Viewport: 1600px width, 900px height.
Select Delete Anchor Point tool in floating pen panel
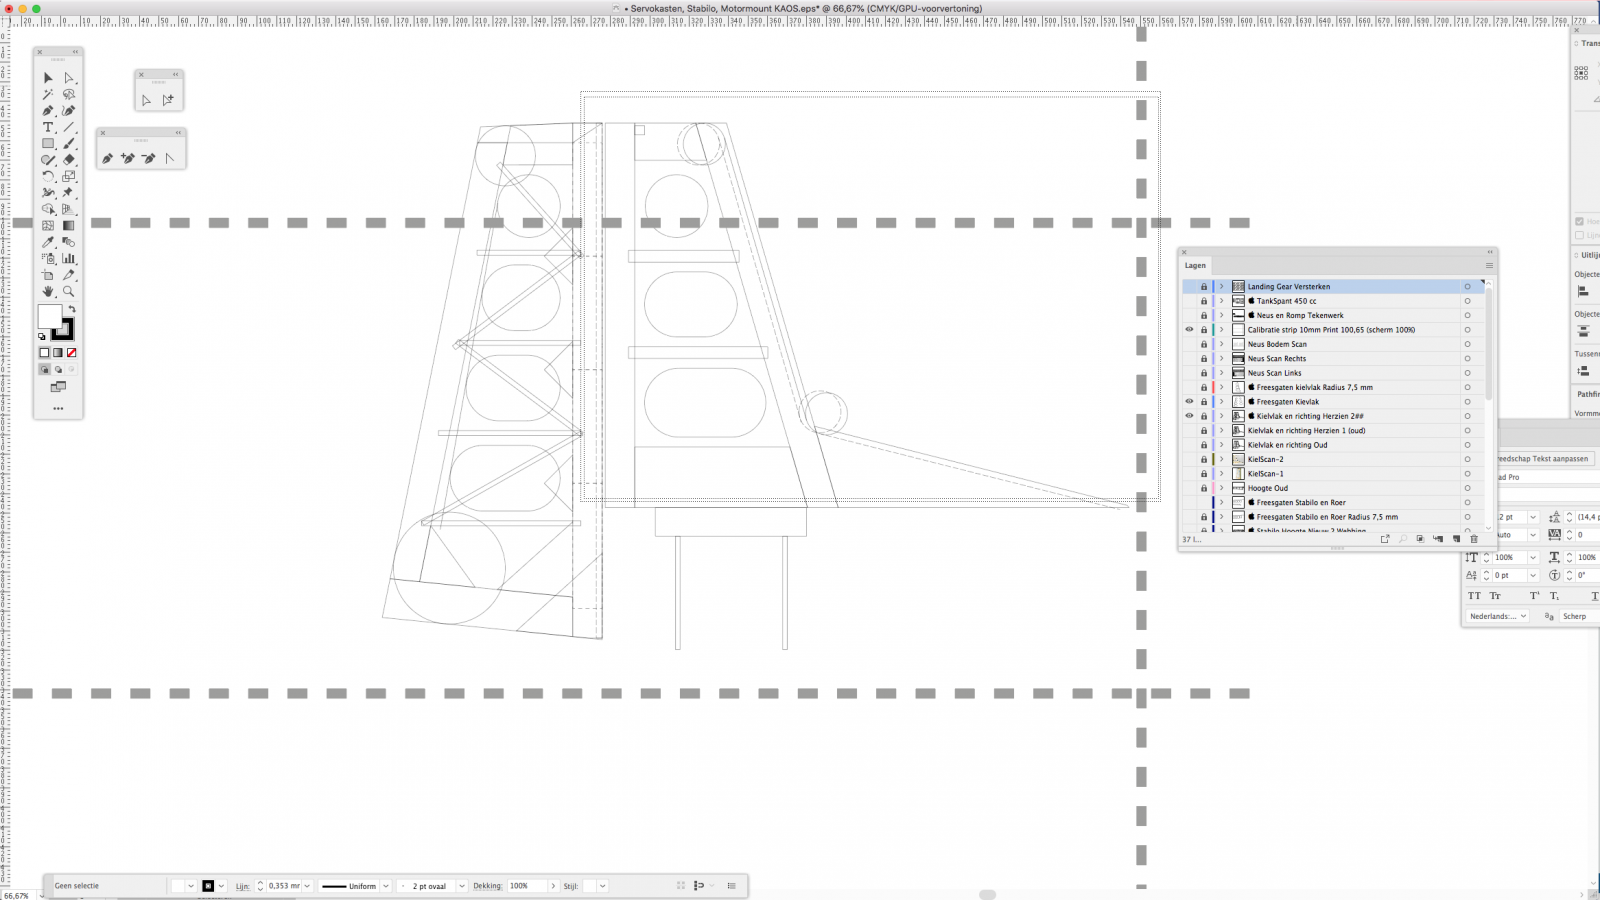pos(149,158)
